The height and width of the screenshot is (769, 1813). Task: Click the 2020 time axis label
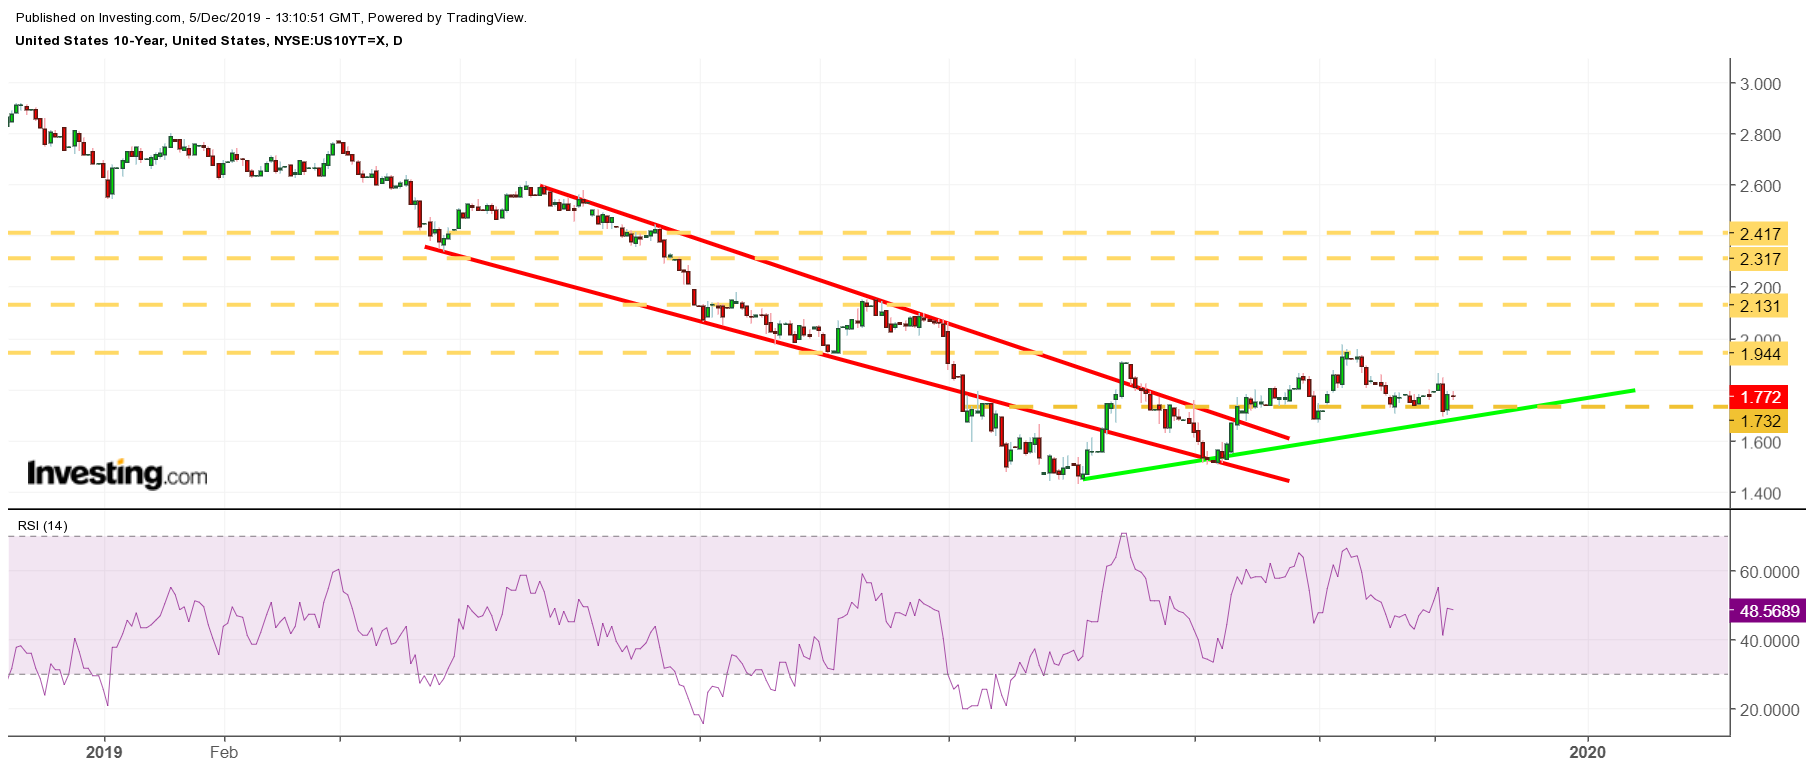1588,752
